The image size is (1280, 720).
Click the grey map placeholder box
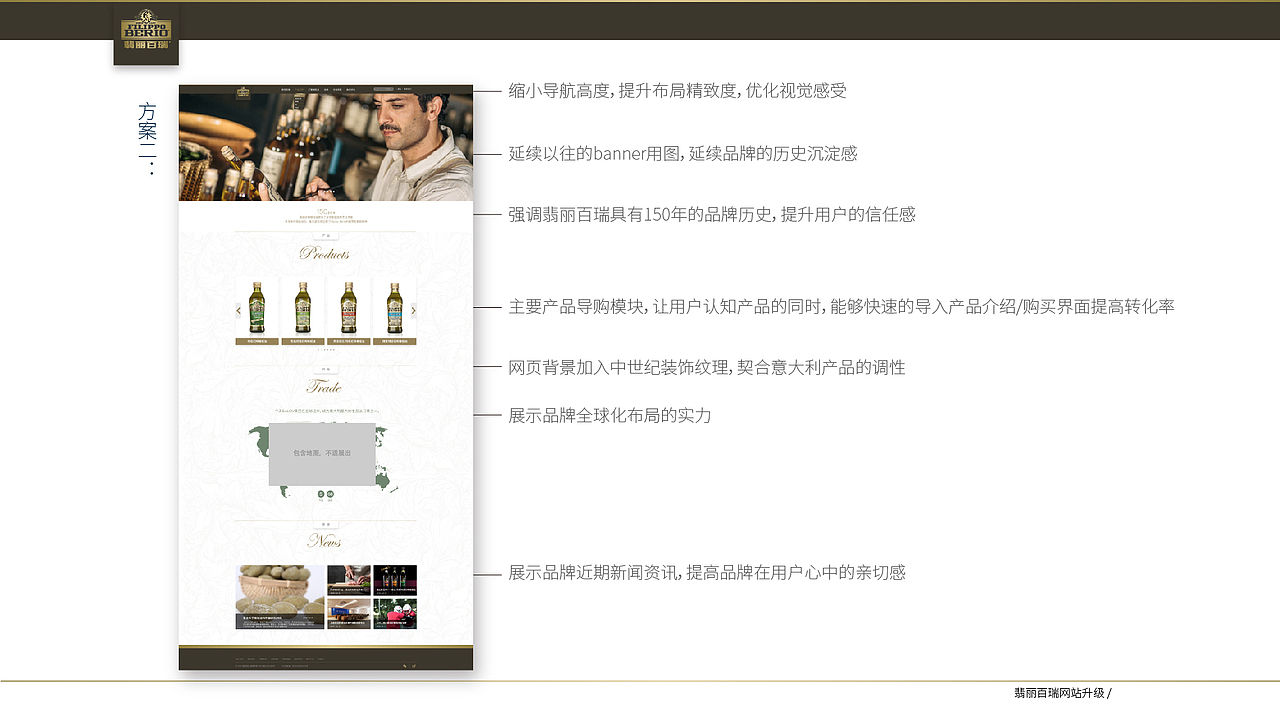[322, 454]
